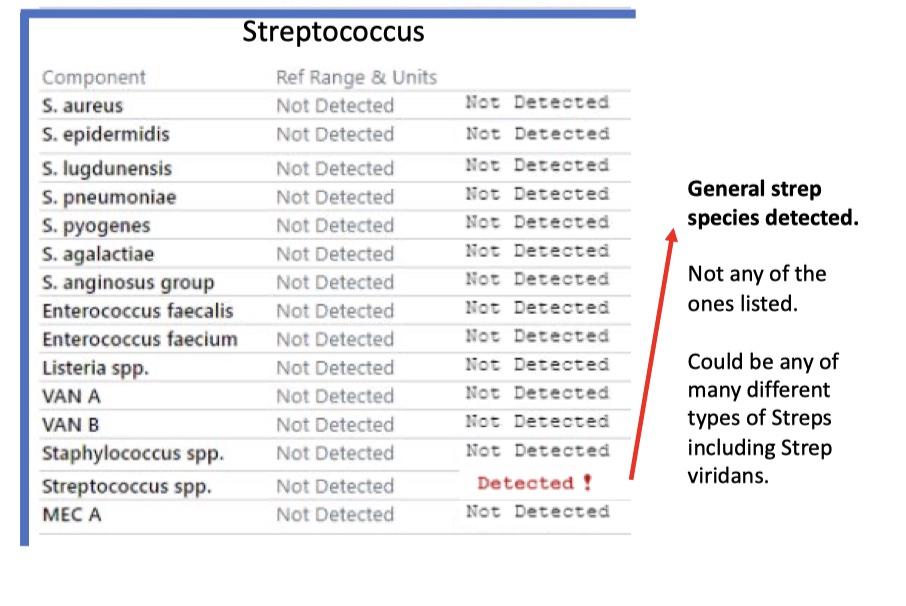Click MEC A's Not Detected result
This screenshot has width=906, height=606.
pos(537,511)
